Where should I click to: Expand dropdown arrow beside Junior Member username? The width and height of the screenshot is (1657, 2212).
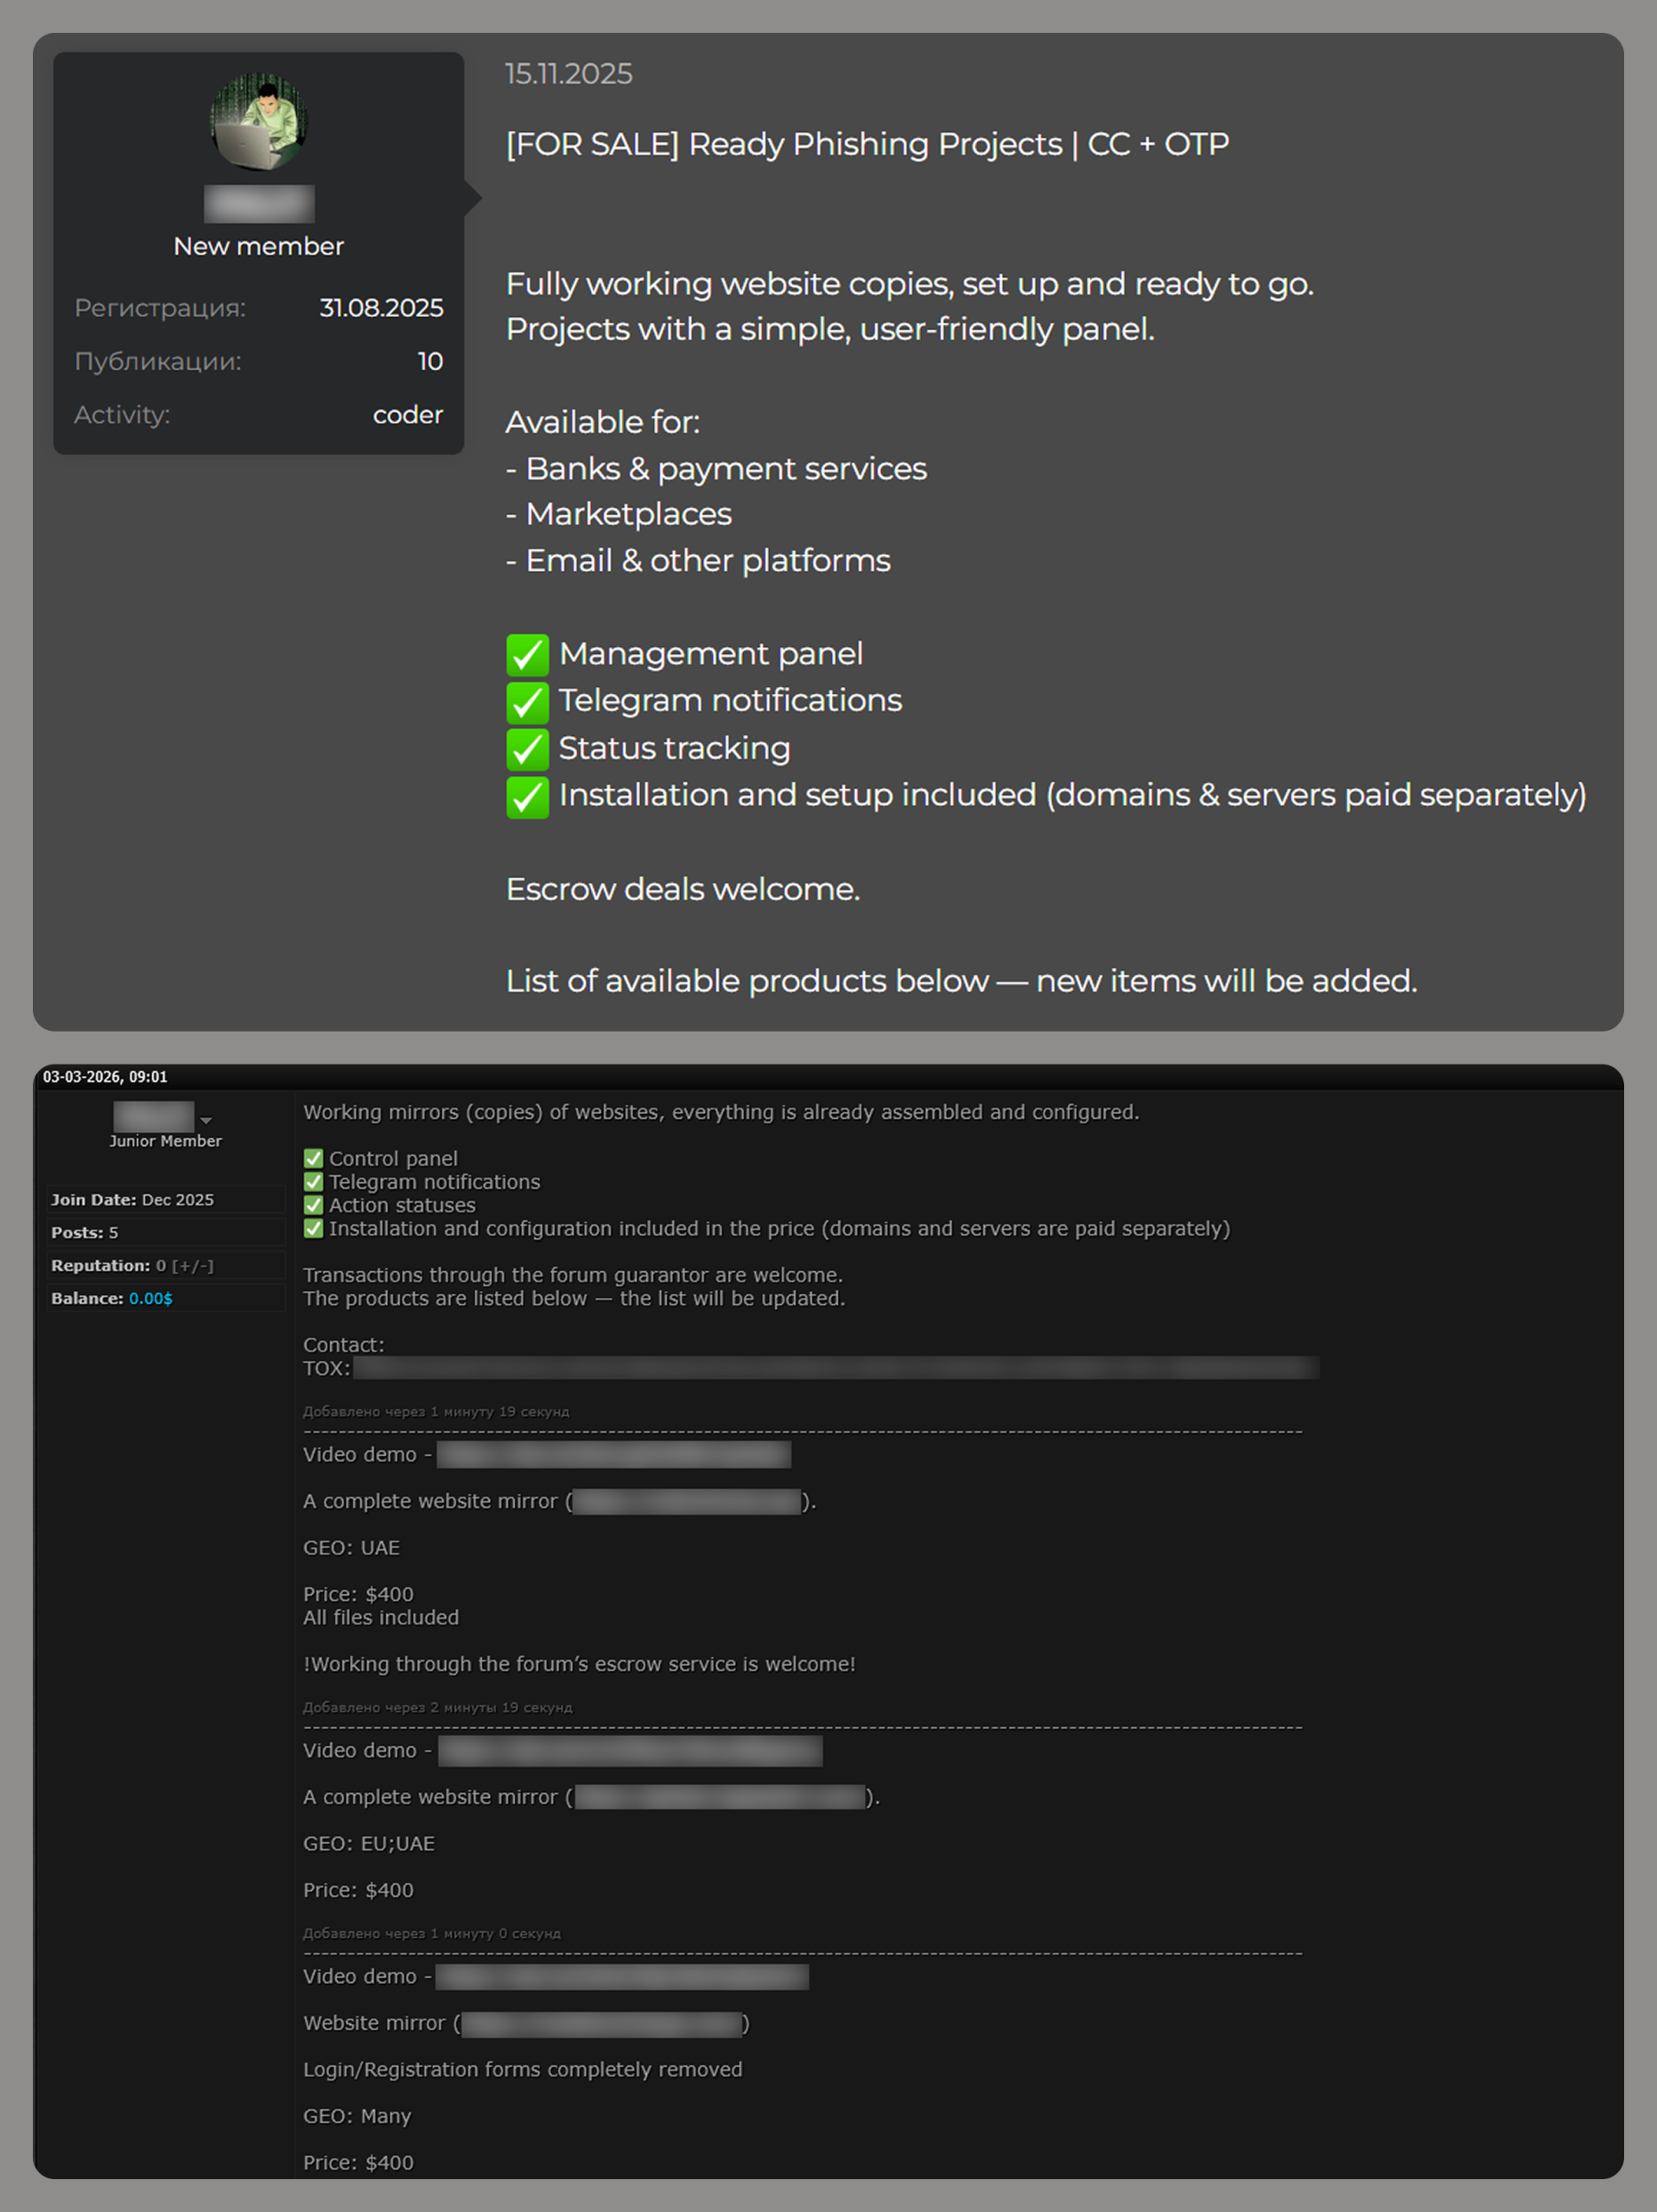click(x=206, y=1120)
